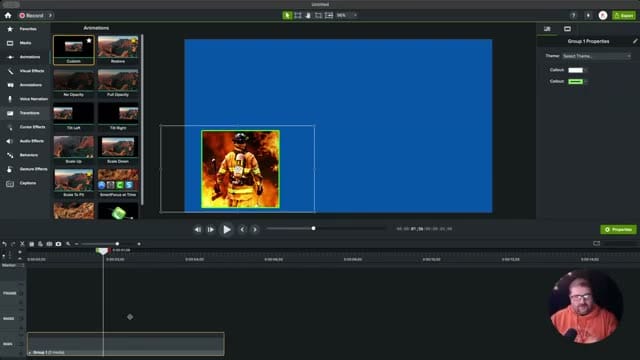
Task: Select the Crop tool
Action: tap(318, 16)
